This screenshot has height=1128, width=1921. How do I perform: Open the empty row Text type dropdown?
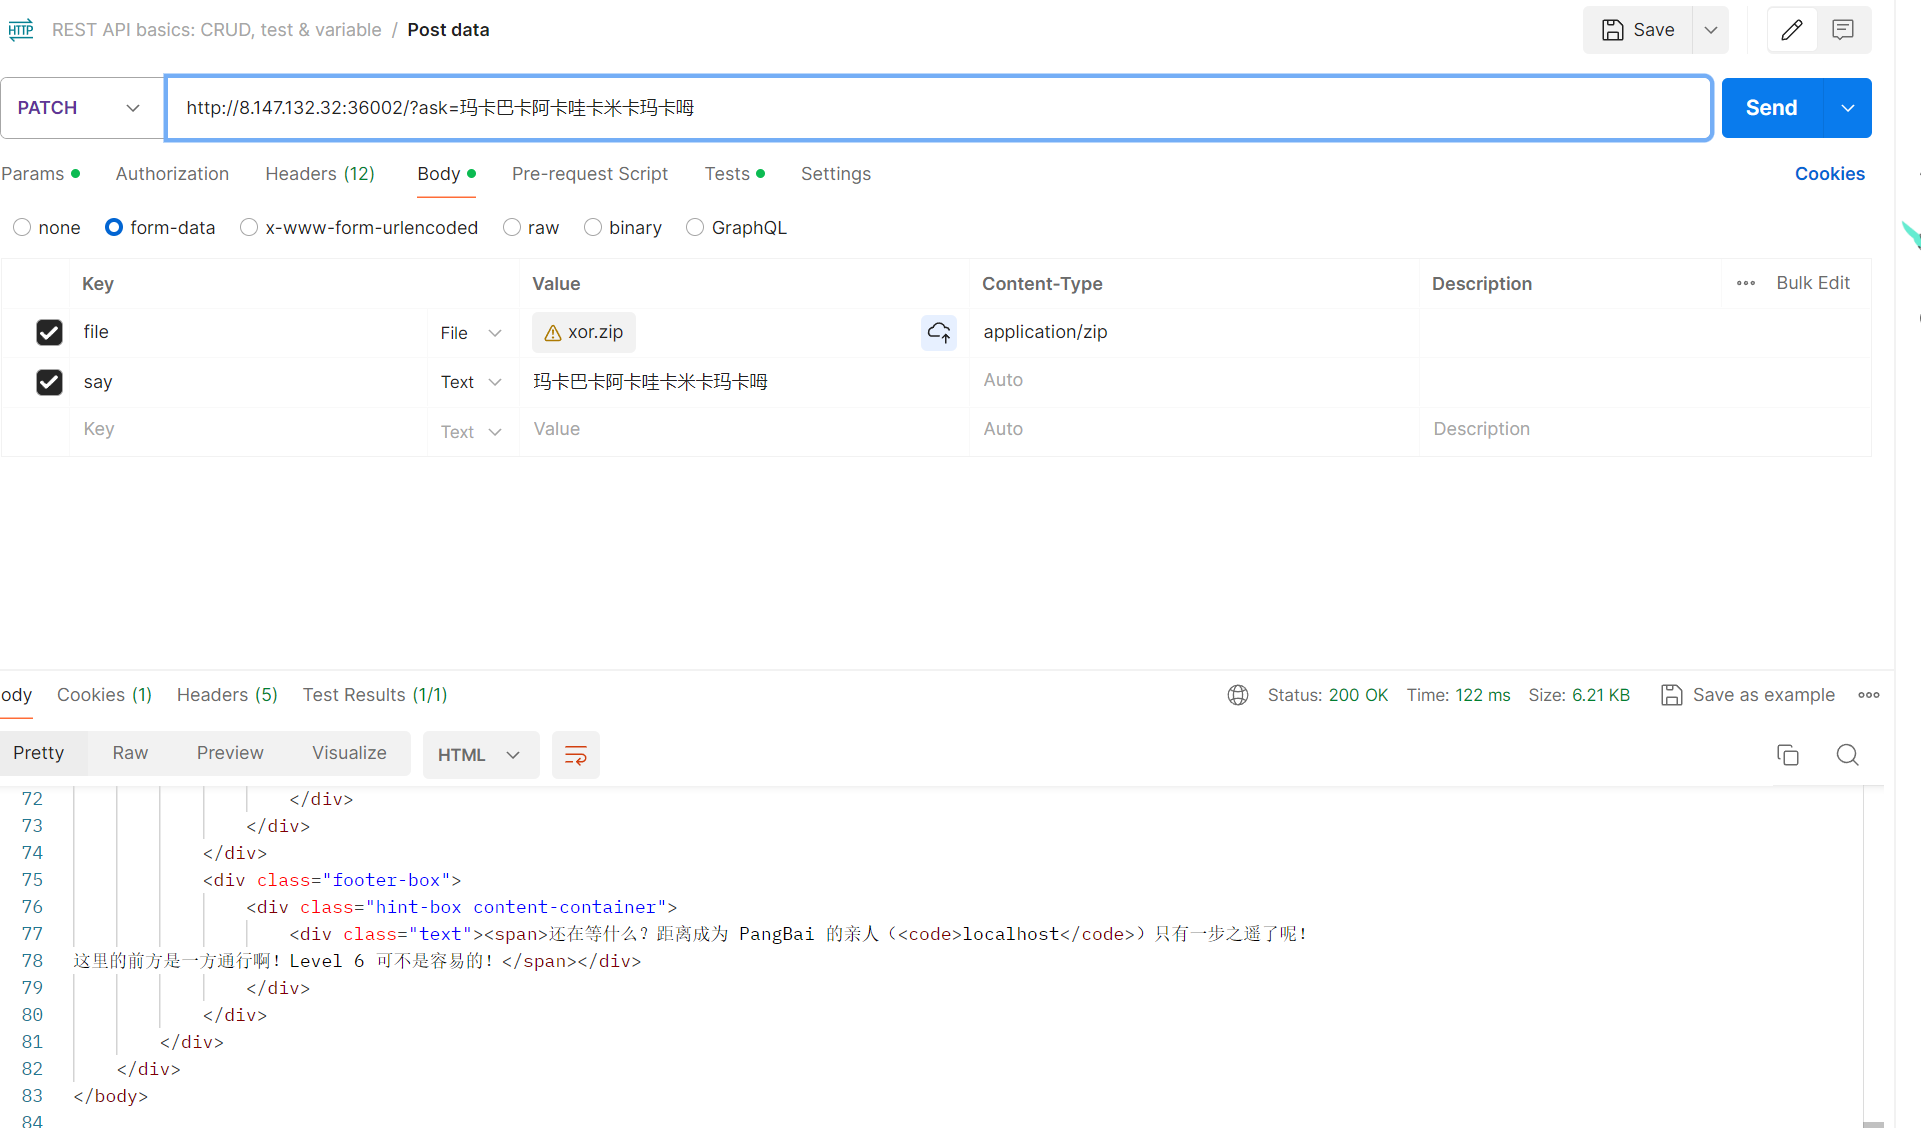pos(471,432)
